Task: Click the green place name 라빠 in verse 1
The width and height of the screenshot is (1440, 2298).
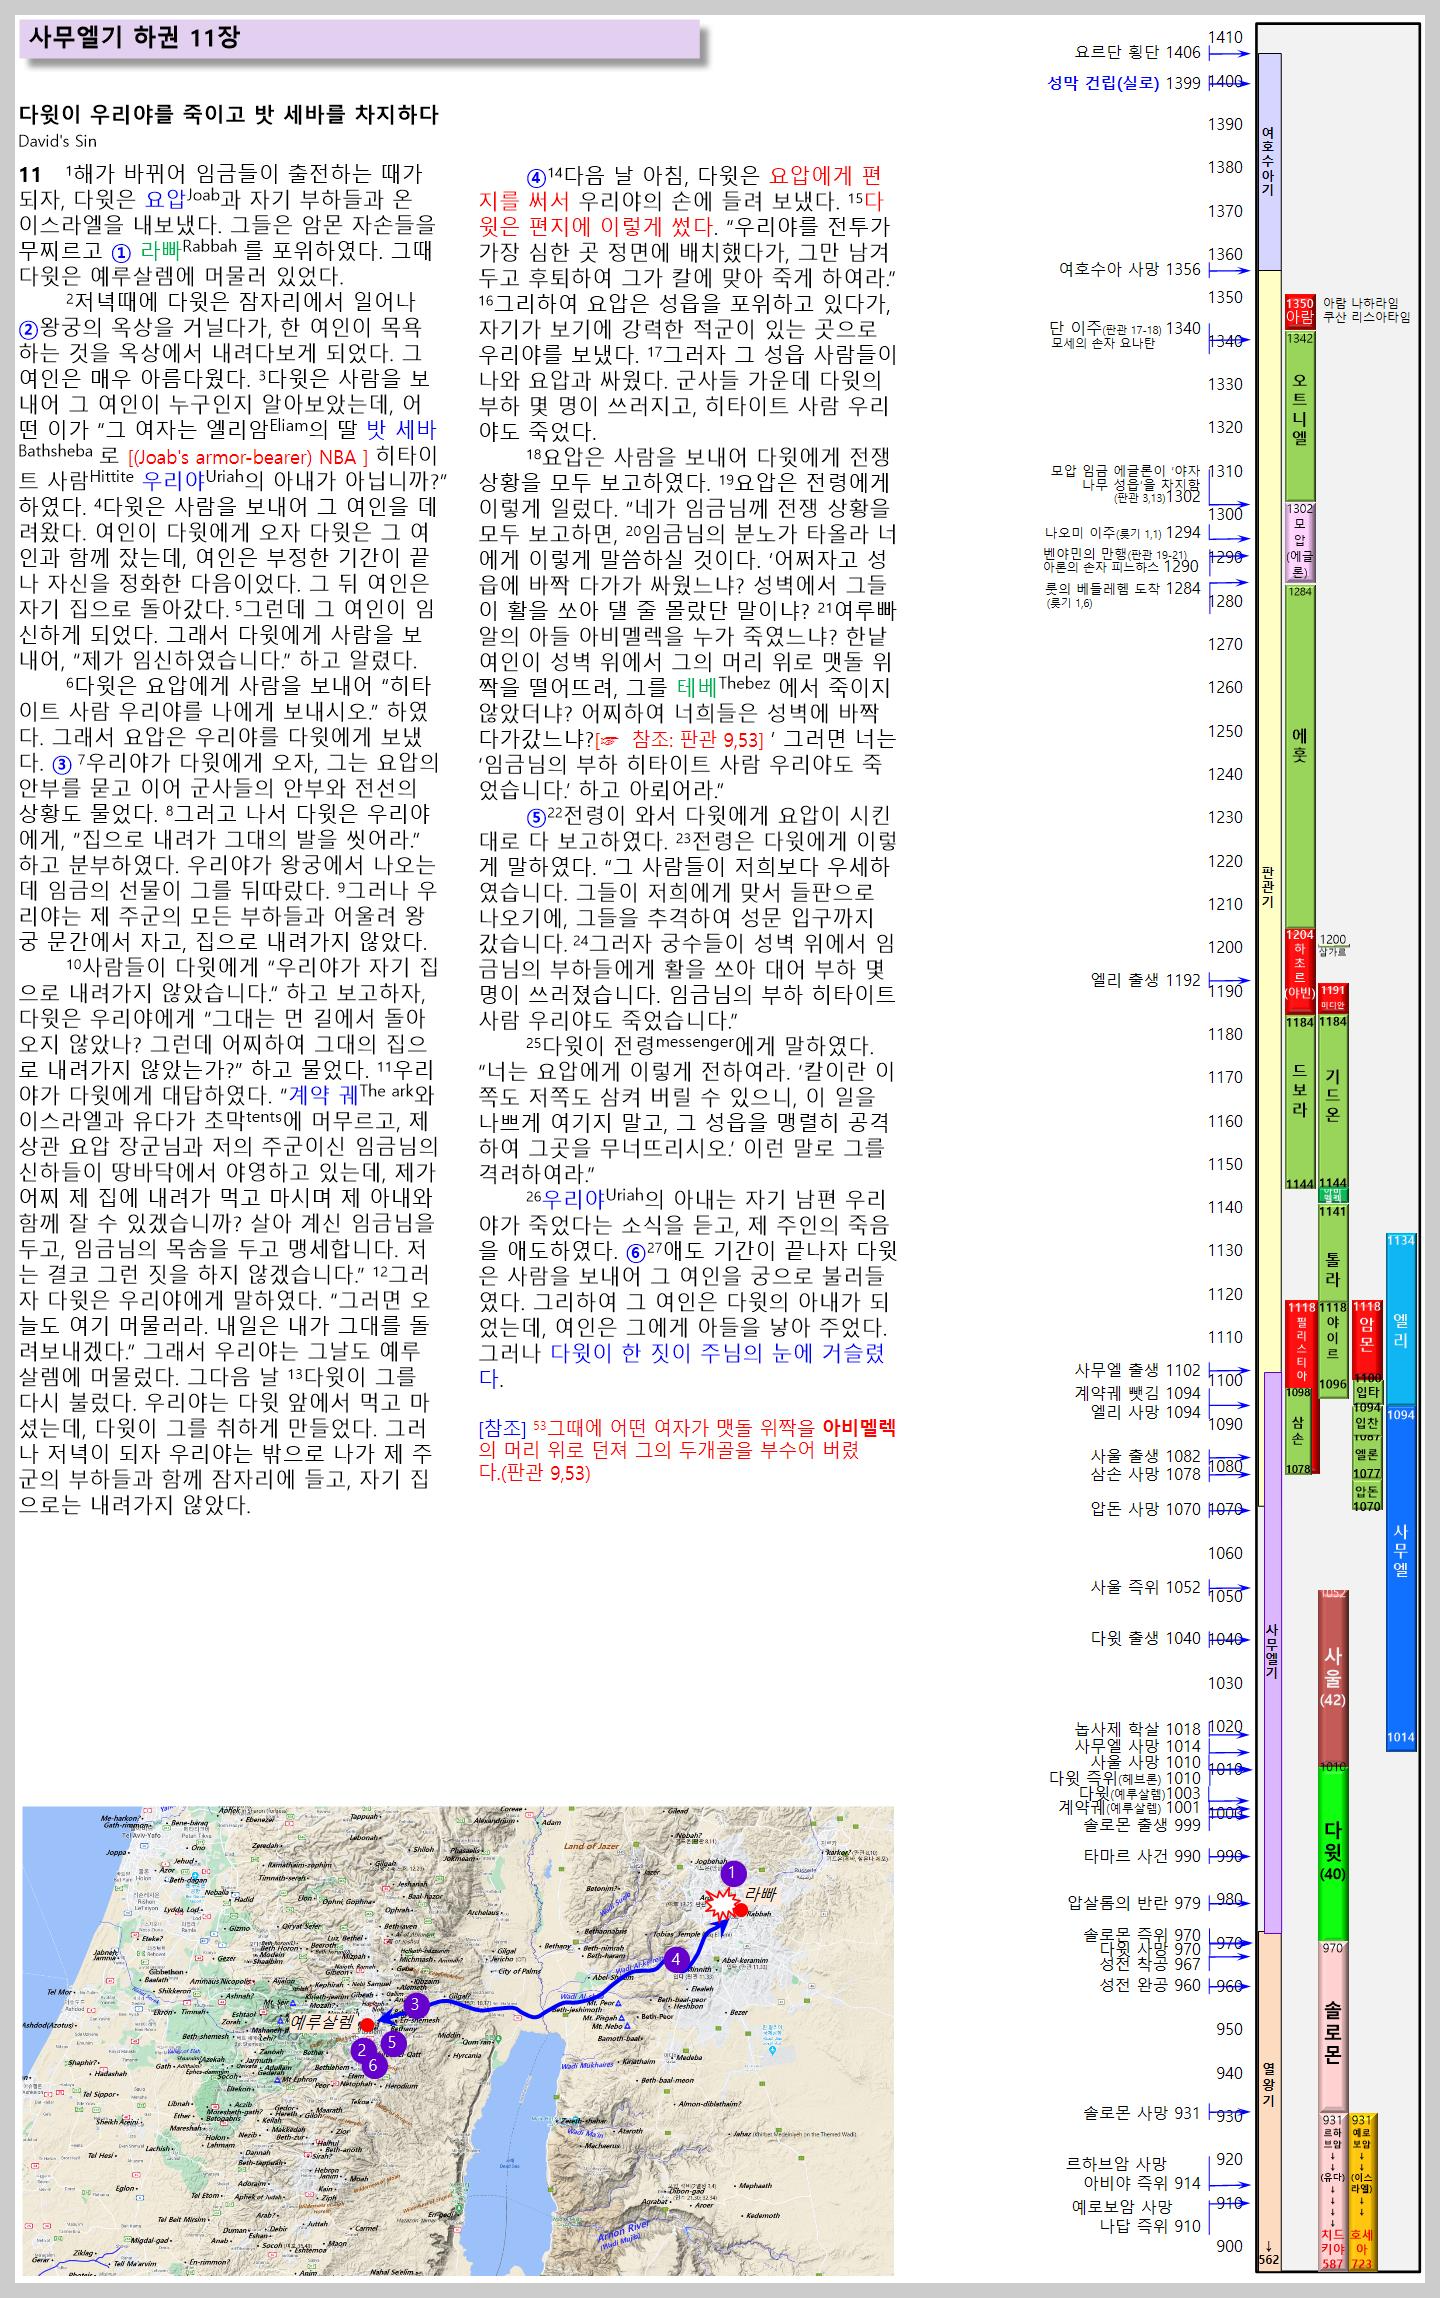Action: click(160, 251)
